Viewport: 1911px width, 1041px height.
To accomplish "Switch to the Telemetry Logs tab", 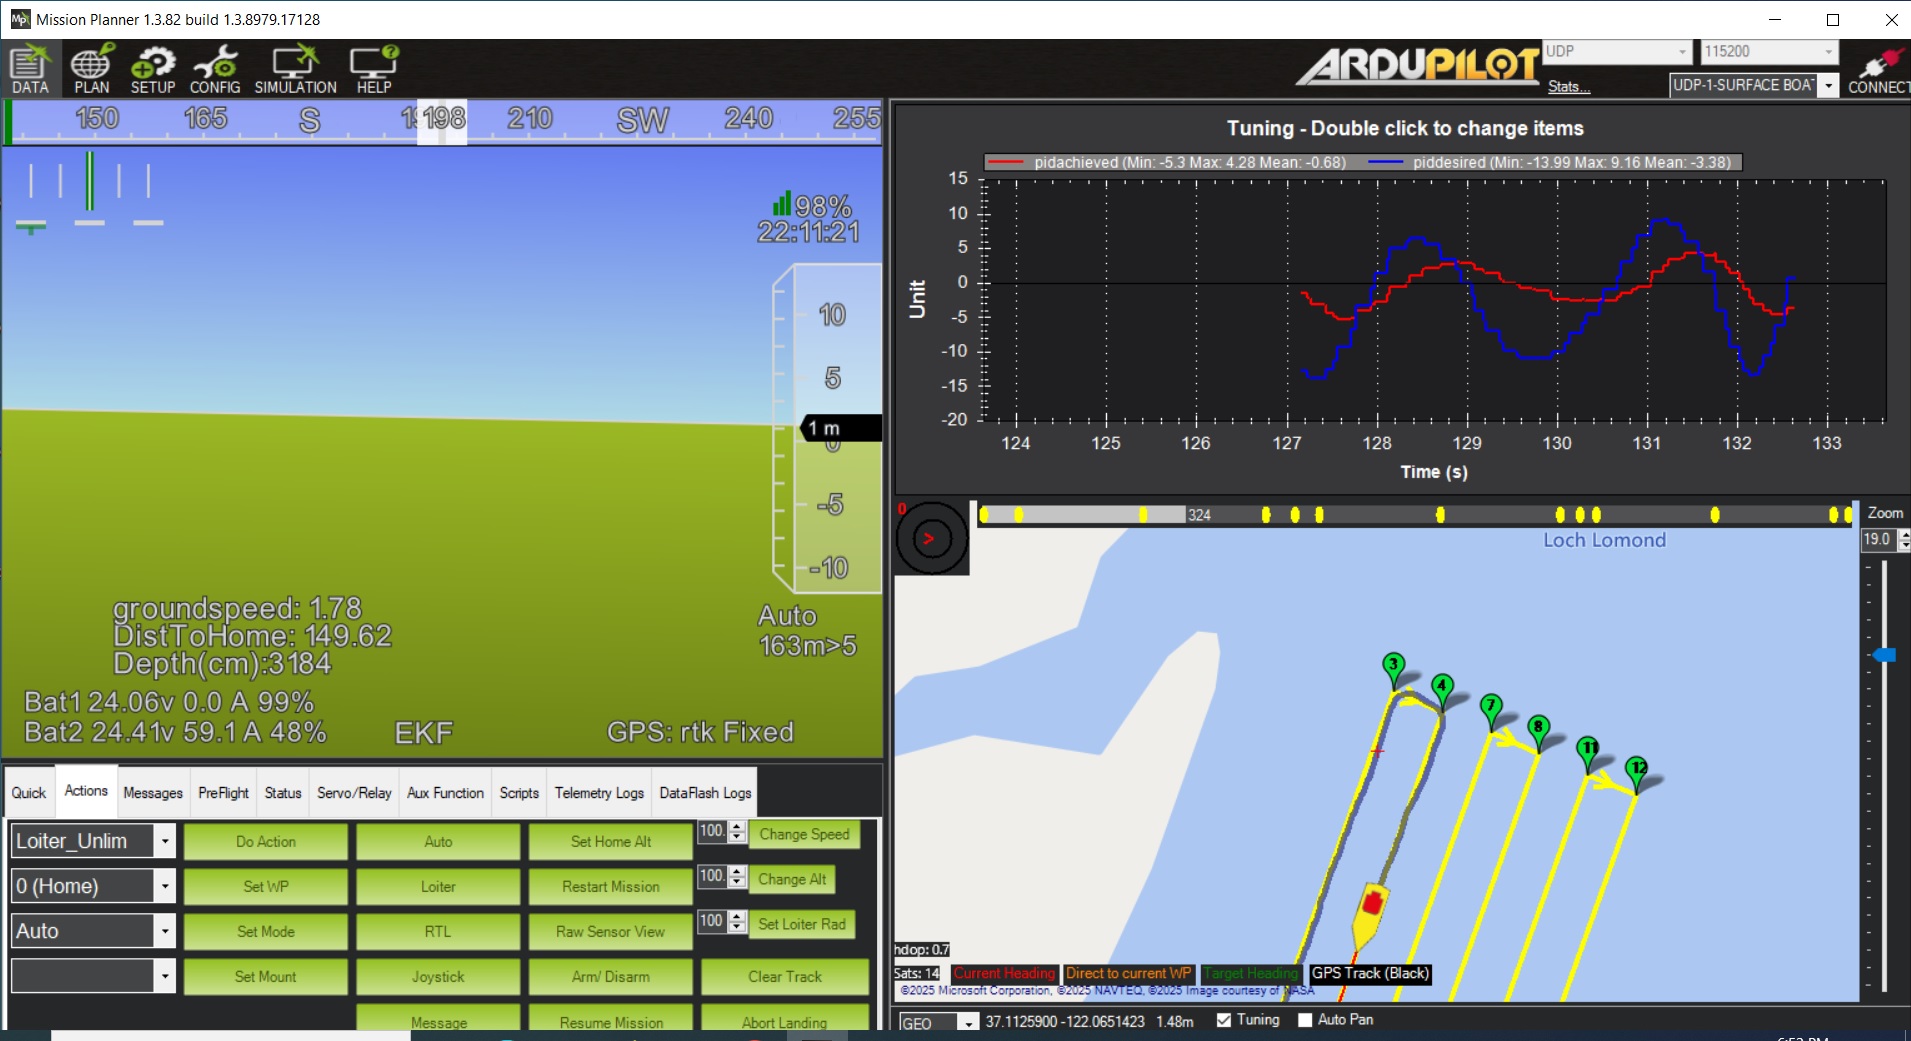I will coord(599,793).
